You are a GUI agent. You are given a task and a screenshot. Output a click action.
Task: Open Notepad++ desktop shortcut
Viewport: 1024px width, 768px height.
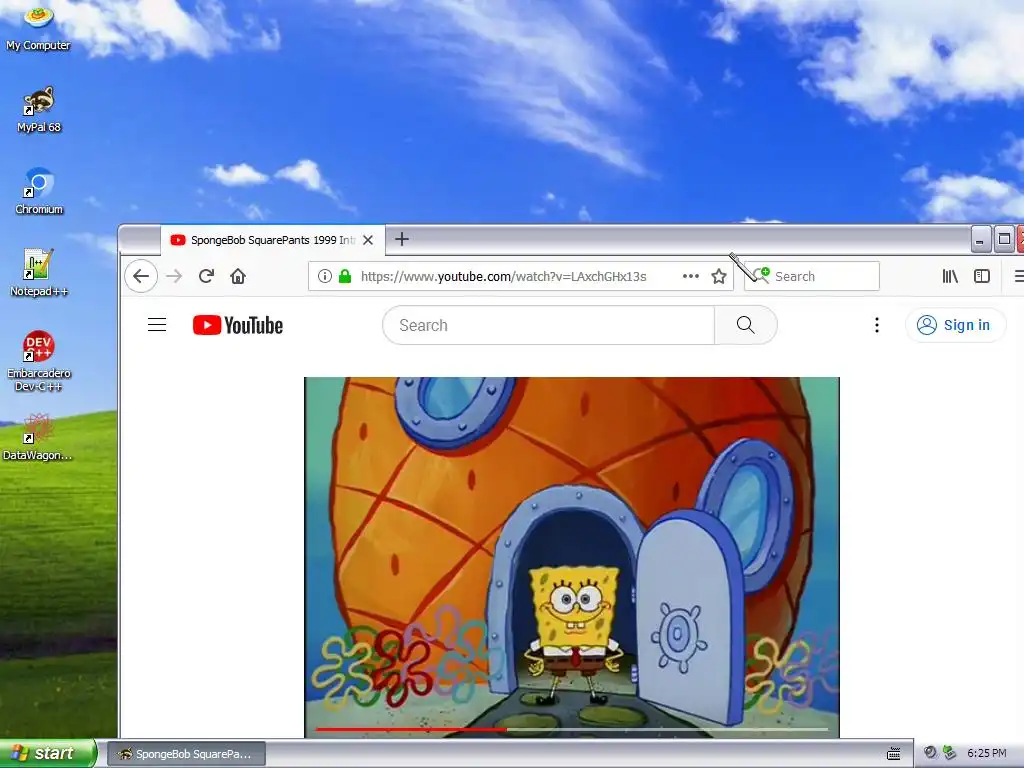tap(39, 272)
